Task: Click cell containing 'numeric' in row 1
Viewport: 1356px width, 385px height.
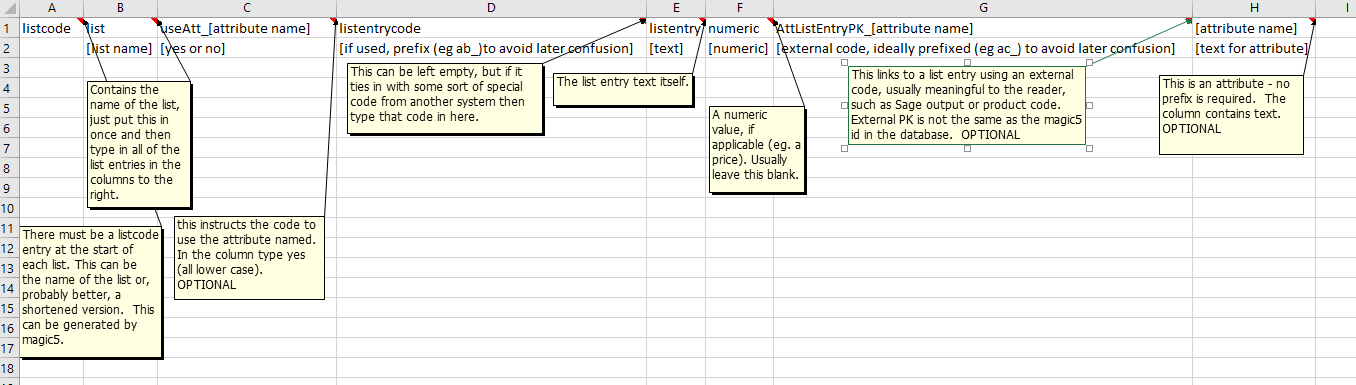Action: [739, 28]
